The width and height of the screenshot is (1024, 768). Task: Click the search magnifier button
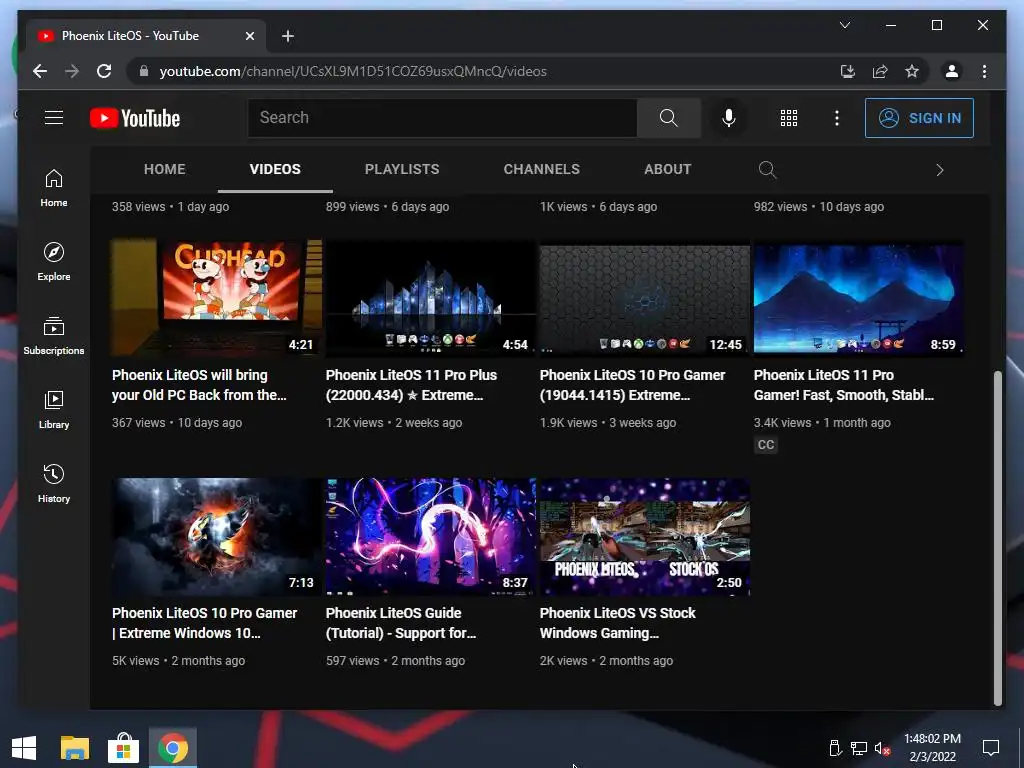669,118
